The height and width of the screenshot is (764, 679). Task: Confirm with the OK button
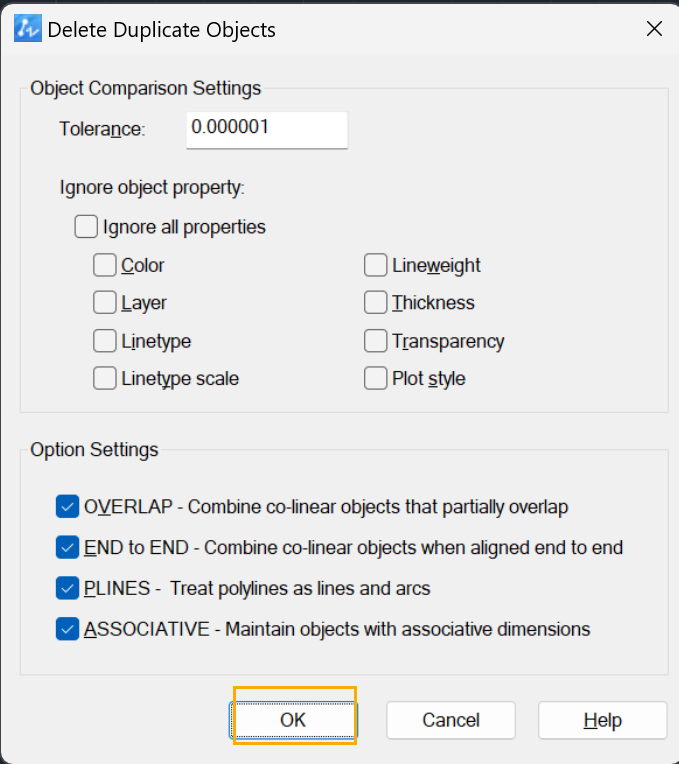[293, 720]
